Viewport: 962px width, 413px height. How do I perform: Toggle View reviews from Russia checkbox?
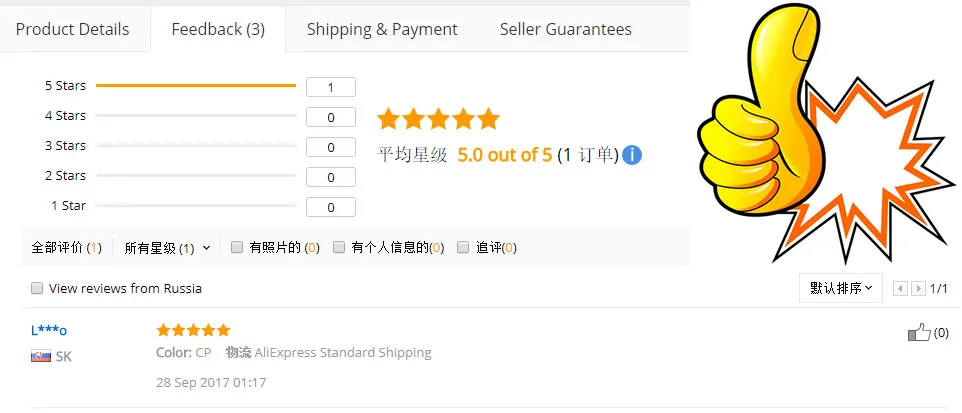click(x=37, y=289)
